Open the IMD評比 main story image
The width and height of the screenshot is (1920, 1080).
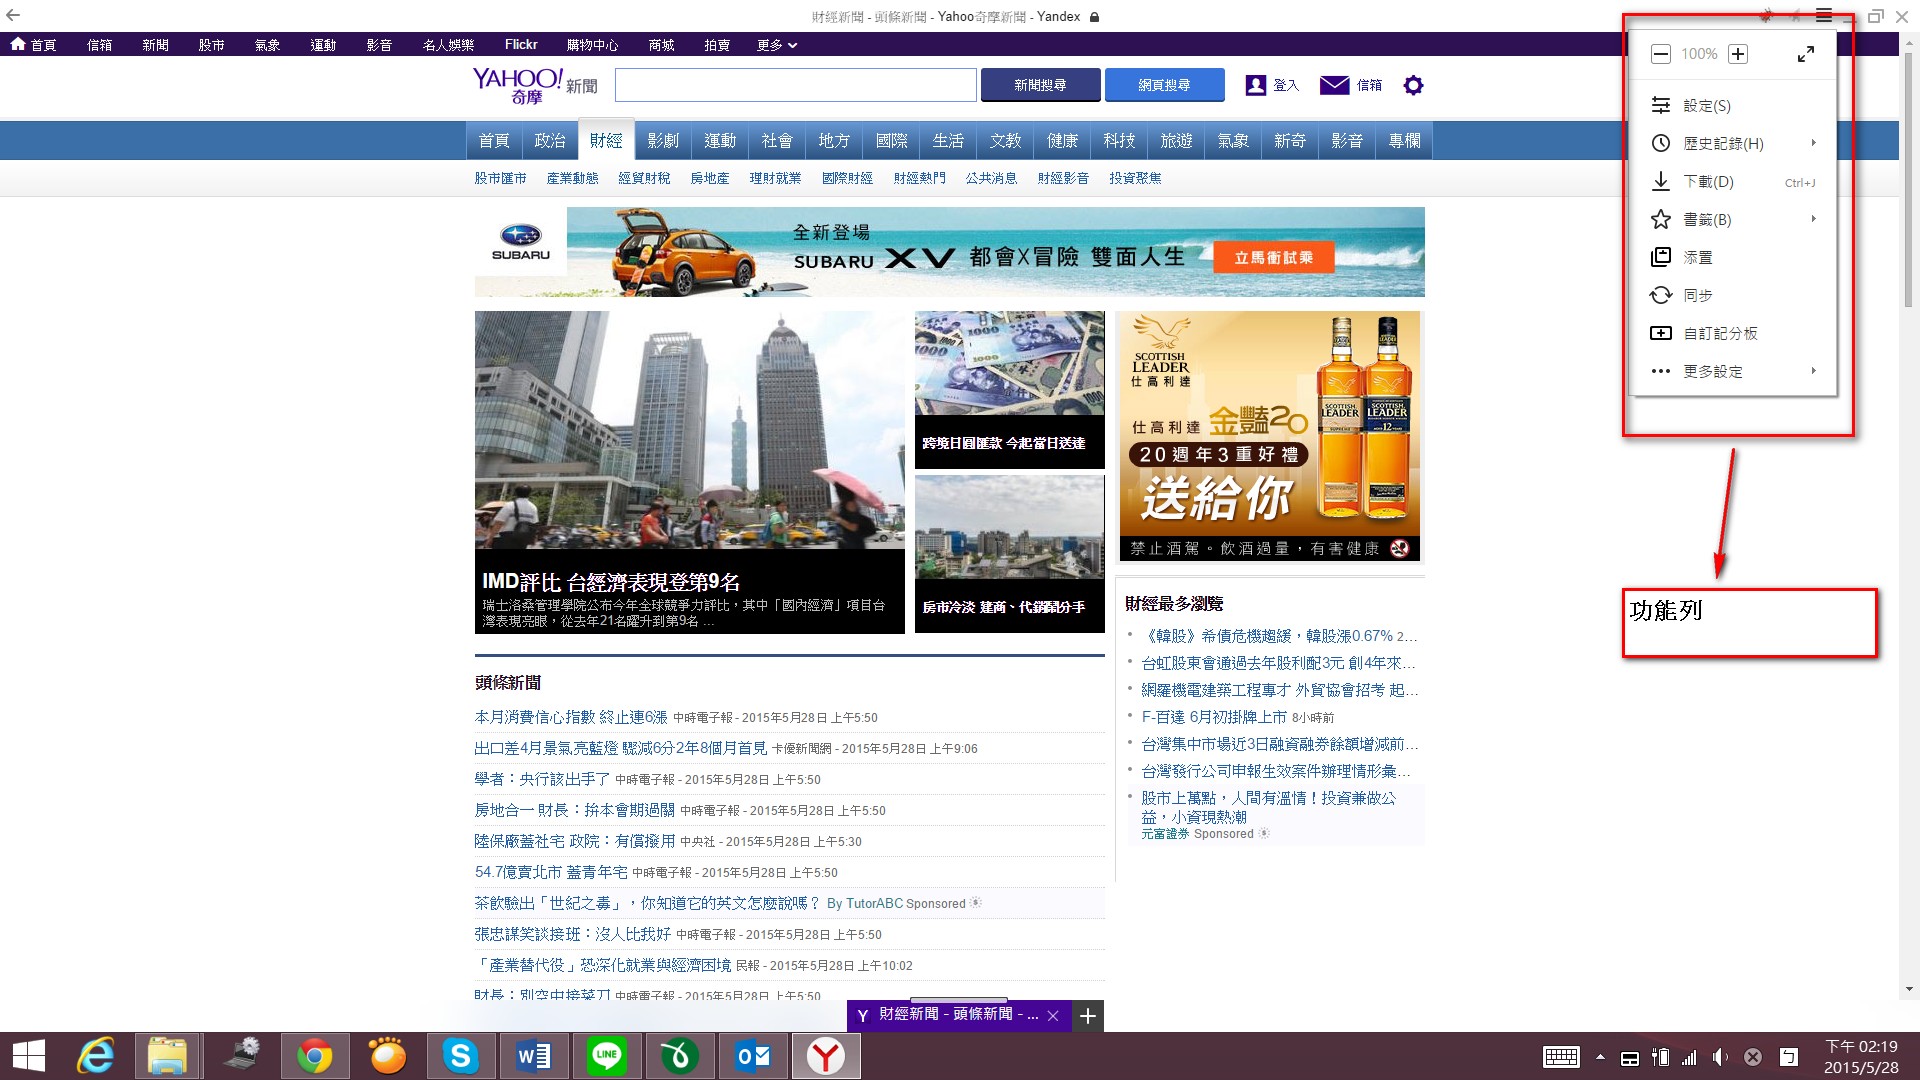point(690,430)
